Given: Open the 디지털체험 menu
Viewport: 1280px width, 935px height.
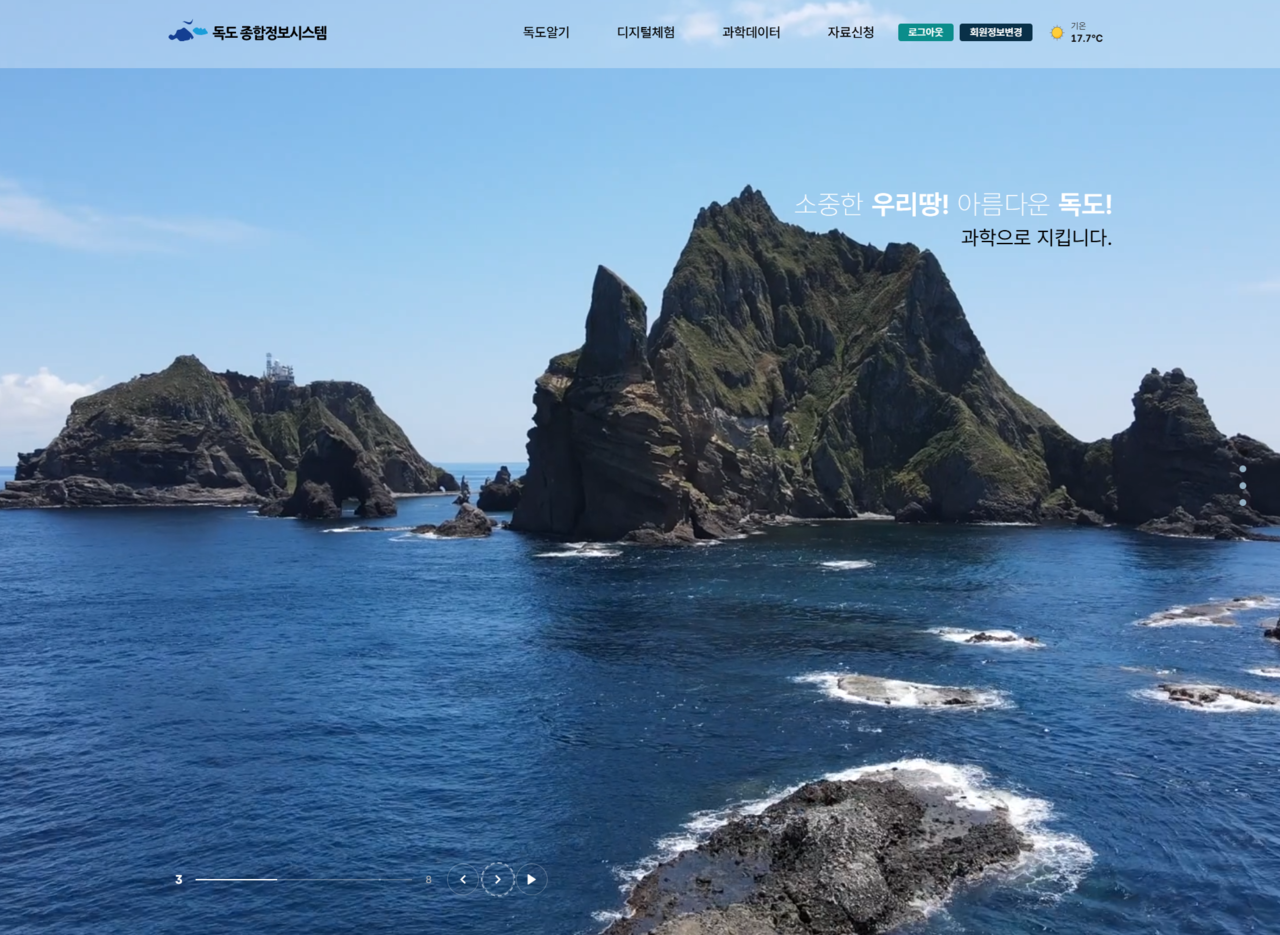Looking at the screenshot, I should coord(646,32).
